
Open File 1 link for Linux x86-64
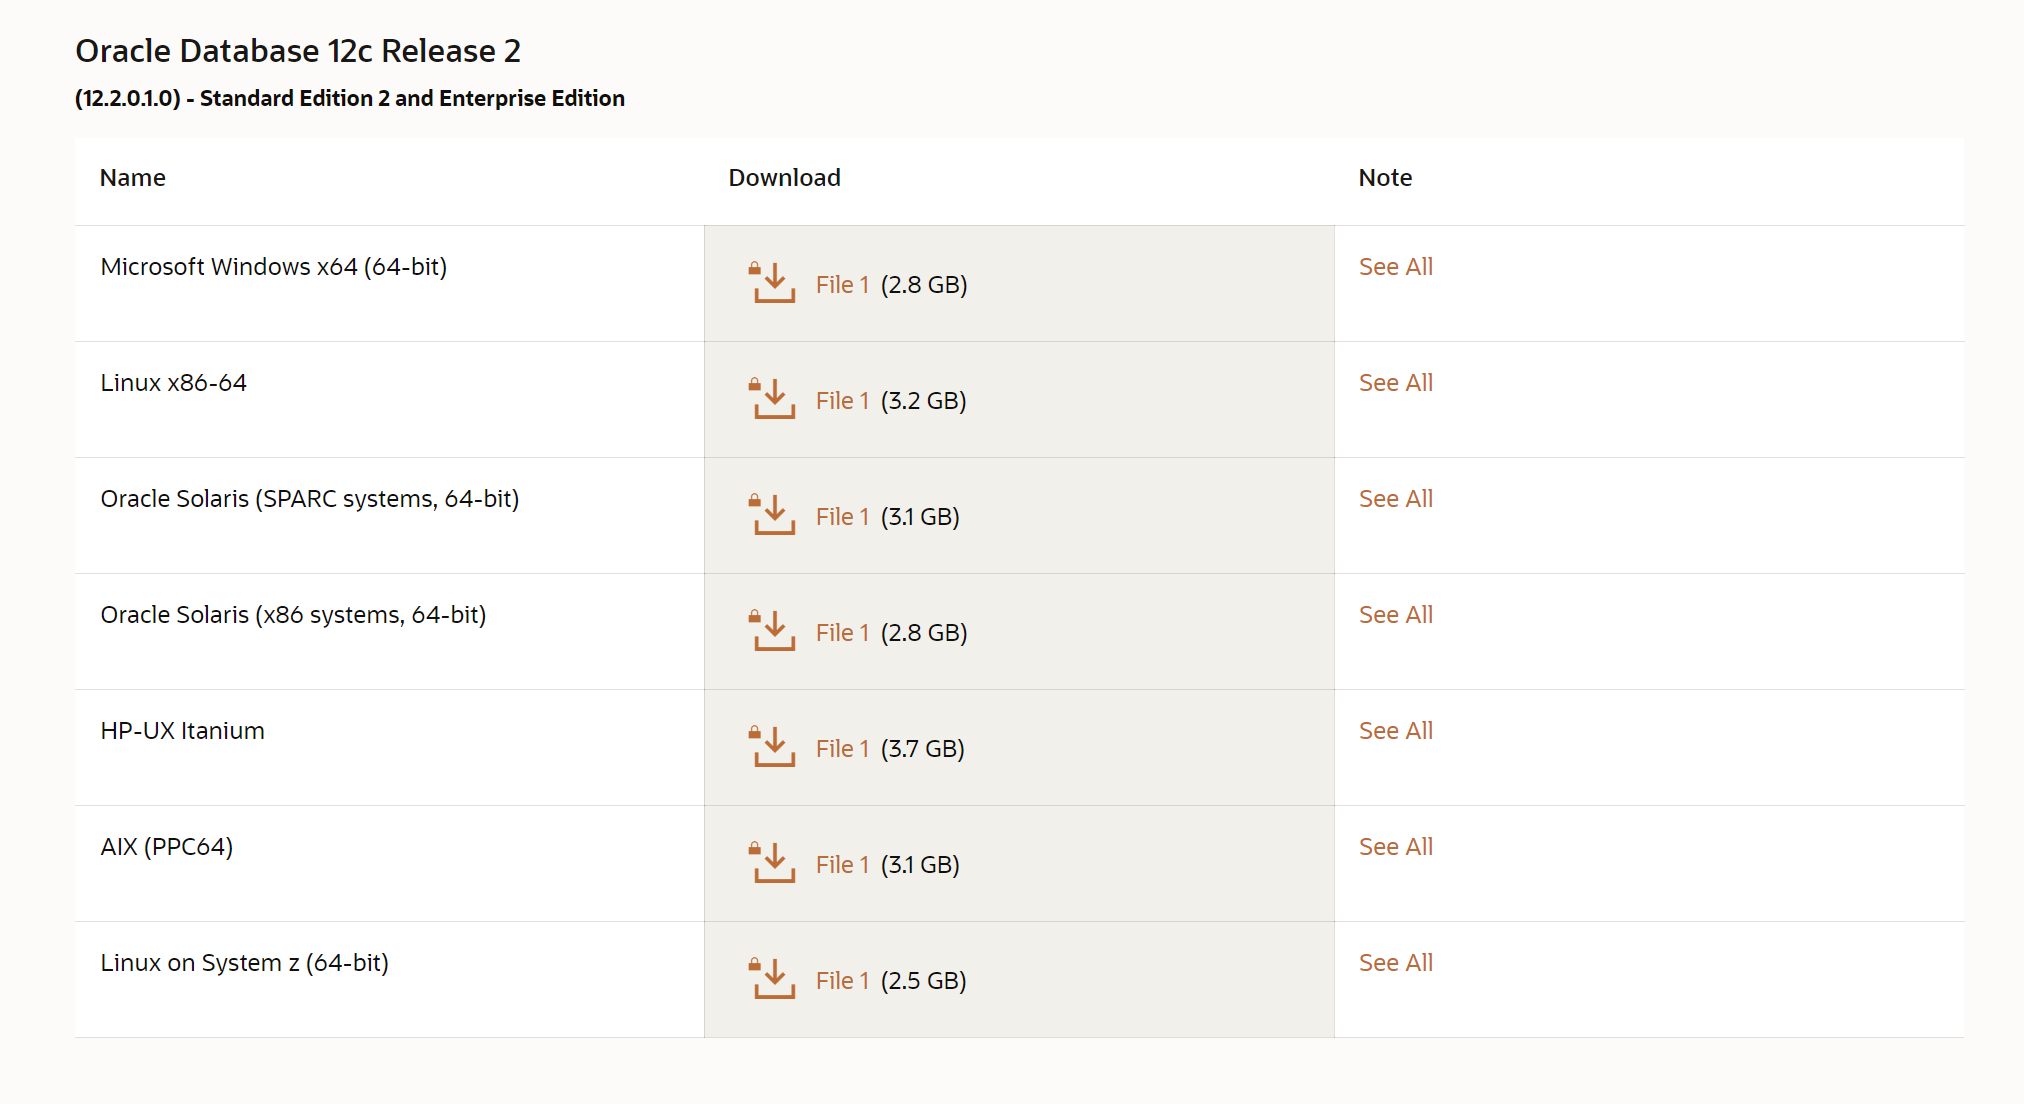[x=842, y=401]
